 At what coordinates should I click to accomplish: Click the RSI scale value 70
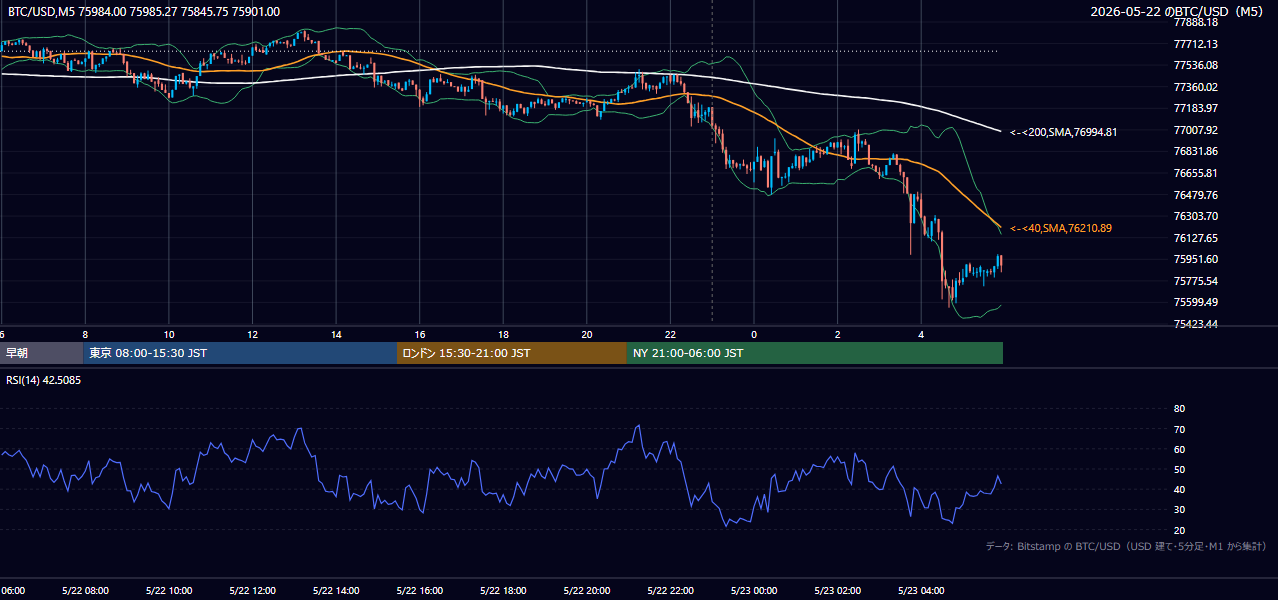1180,429
